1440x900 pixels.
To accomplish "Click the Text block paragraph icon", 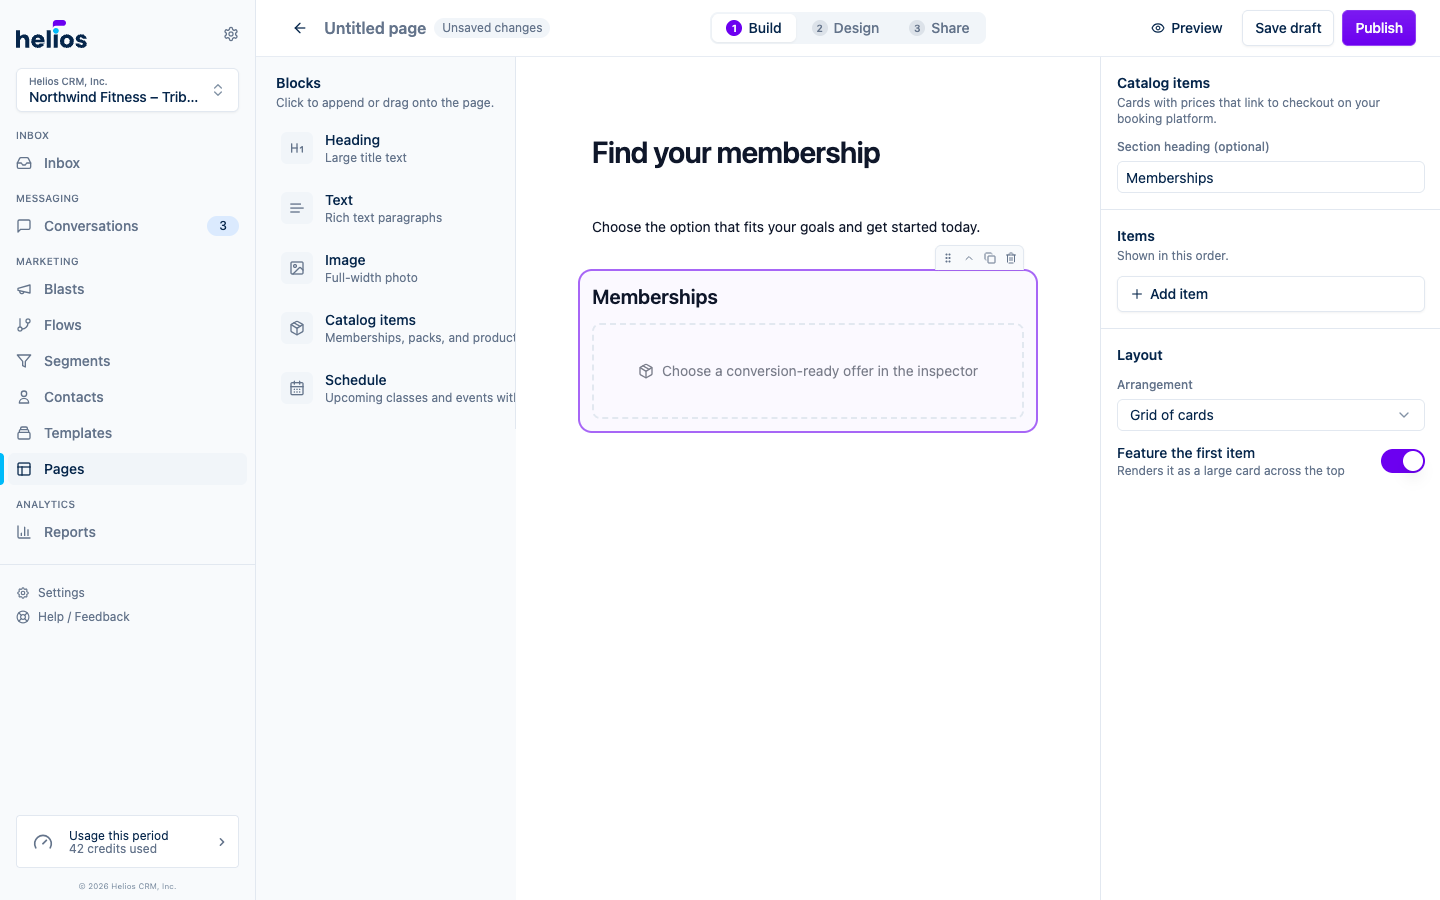I will tap(297, 209).
